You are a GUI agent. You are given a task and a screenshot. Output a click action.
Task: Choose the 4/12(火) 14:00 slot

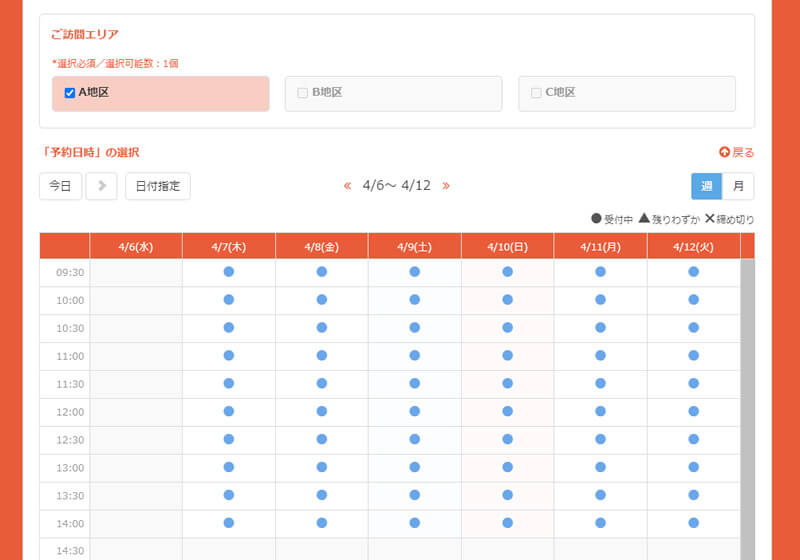click(x=693, y=523)
